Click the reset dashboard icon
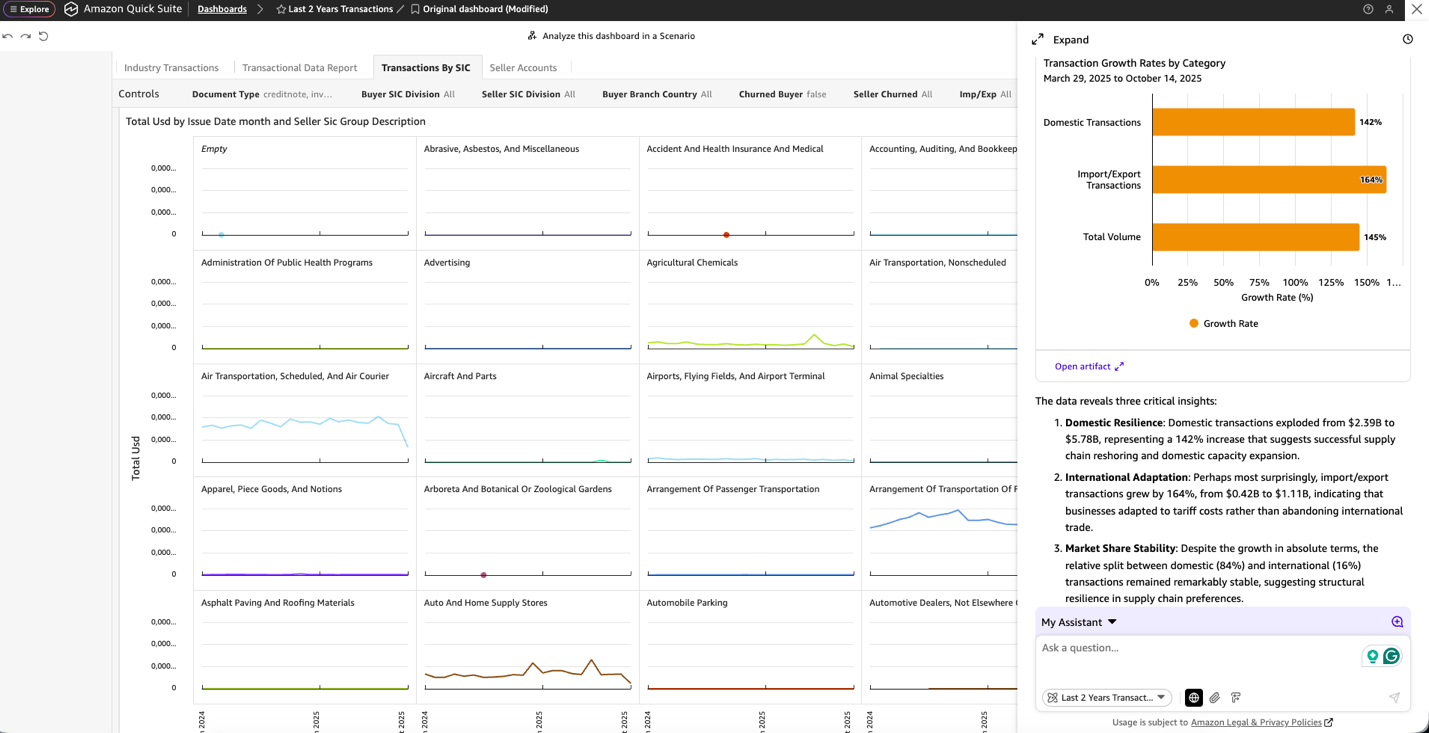This screenshot has height=733, width=1429. tap(44, 36)
